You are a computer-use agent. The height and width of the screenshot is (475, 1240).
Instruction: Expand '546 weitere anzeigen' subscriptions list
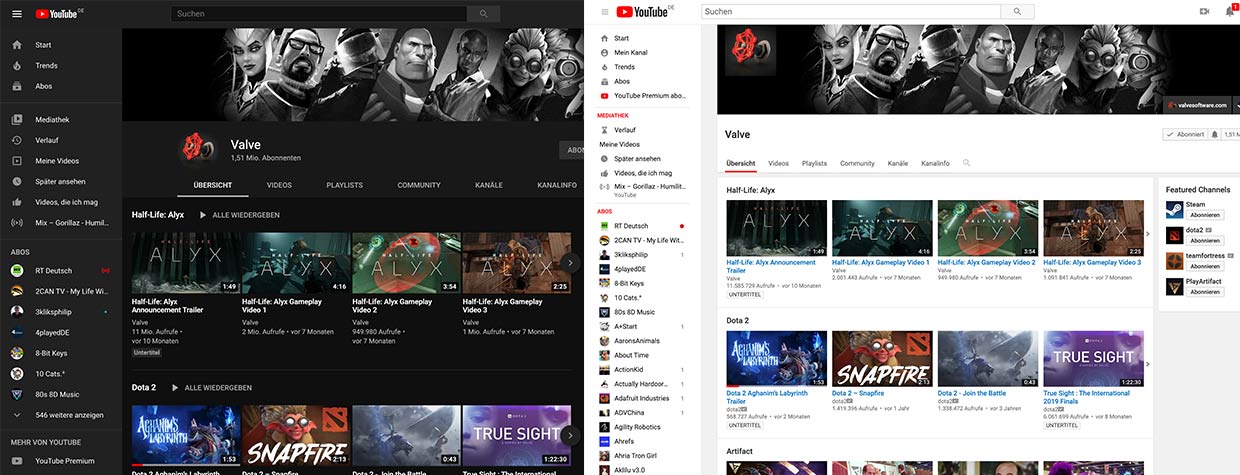pyautogui.click(x=61, y=415)
